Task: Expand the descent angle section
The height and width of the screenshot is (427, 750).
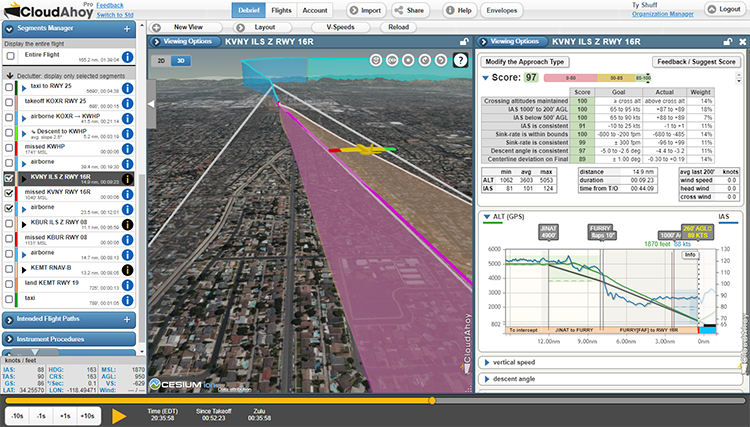Action: pos(487,379)
